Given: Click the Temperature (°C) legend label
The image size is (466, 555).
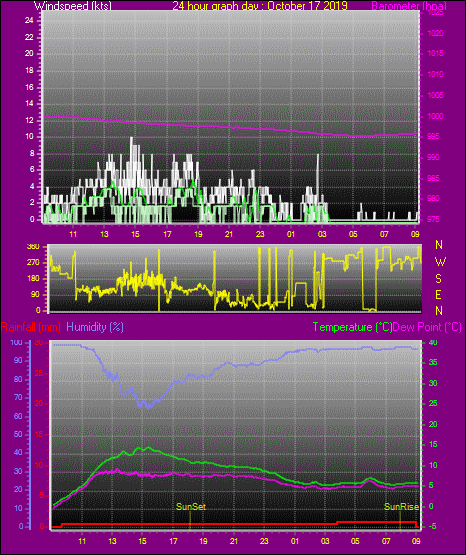Looking at the screenshot, I should tap(352, 327).
